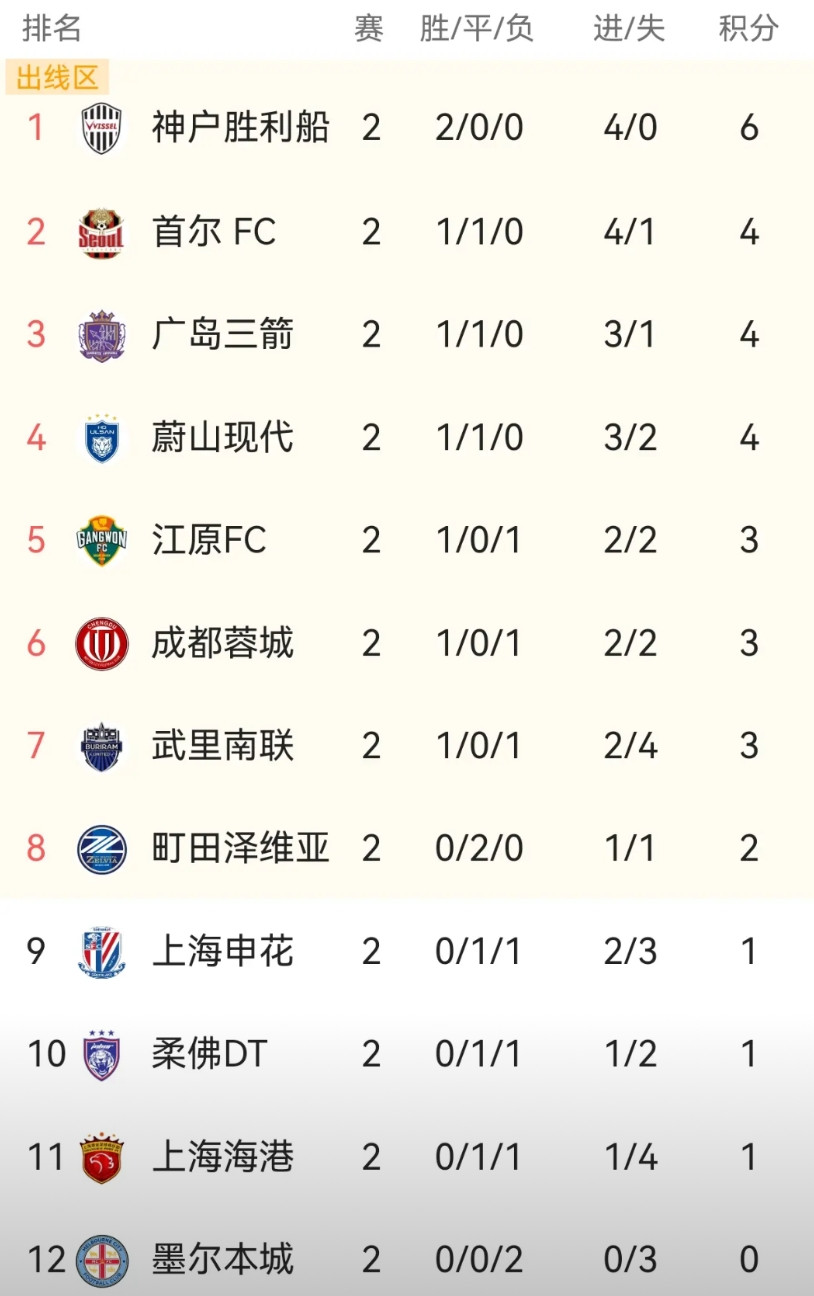Screen dimensions: 814x1296
Task: Open the Ulsan HD tiger badge
Action: (x=101, y=438)
